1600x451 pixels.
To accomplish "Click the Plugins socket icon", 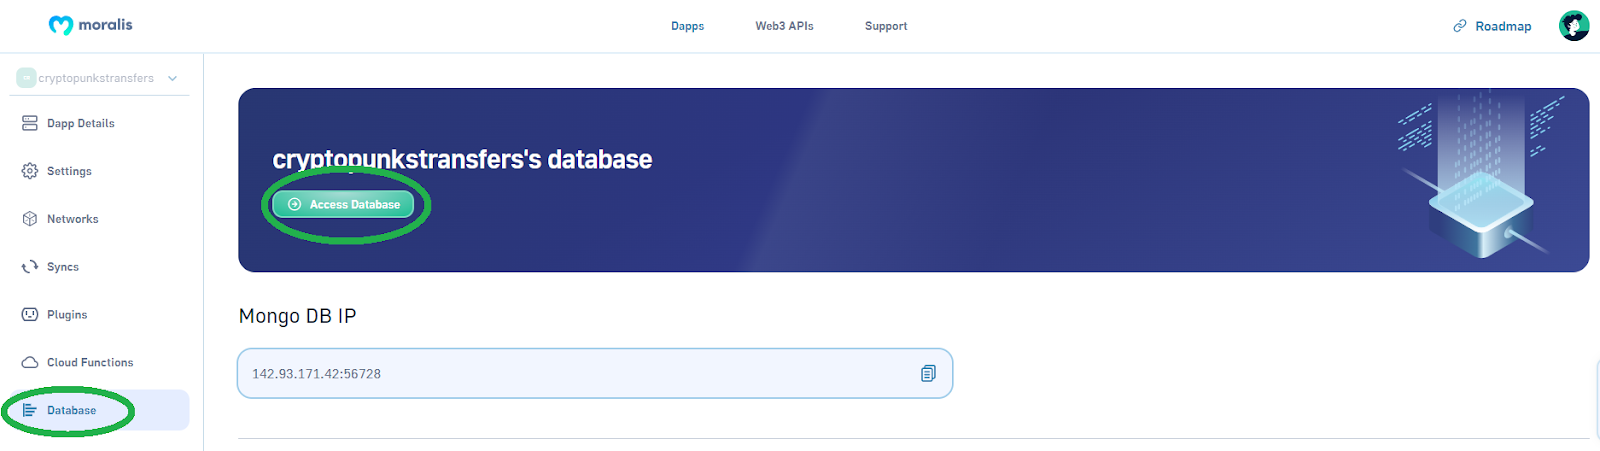I will (x=30, y=315).
